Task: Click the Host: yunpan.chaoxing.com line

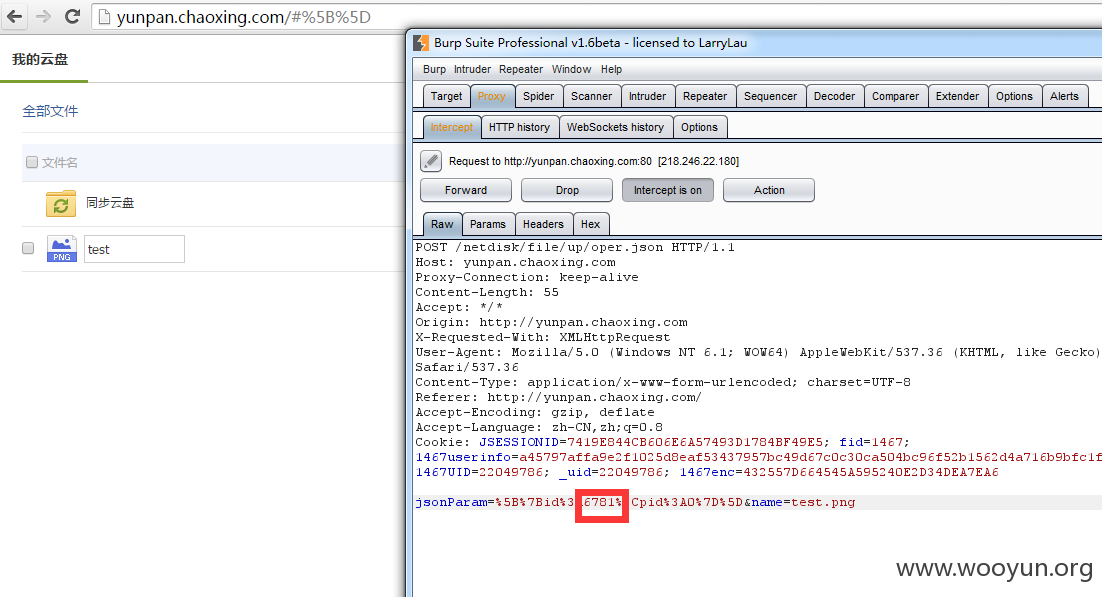Action: pyautogui.click(x=515, y=262)
